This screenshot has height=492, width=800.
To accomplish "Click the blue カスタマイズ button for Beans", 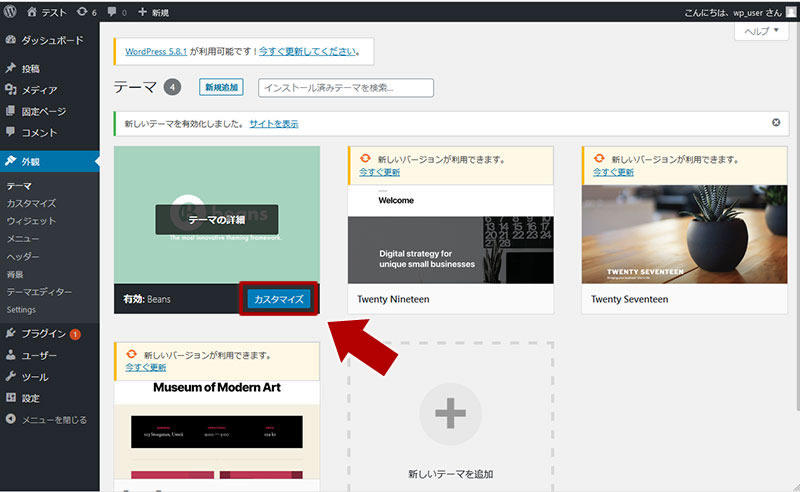I will pos(279,299).
